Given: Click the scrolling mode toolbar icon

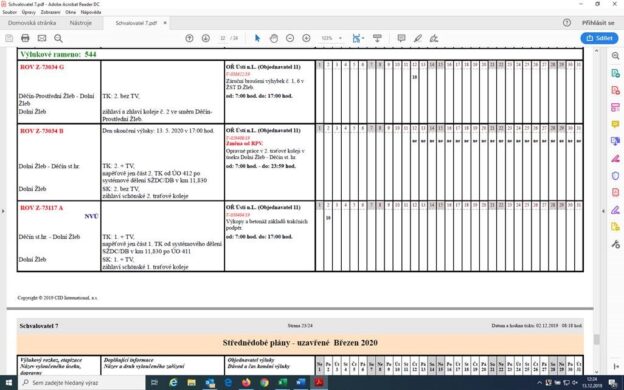Looking at the screenshot, I should click(377, 38).
